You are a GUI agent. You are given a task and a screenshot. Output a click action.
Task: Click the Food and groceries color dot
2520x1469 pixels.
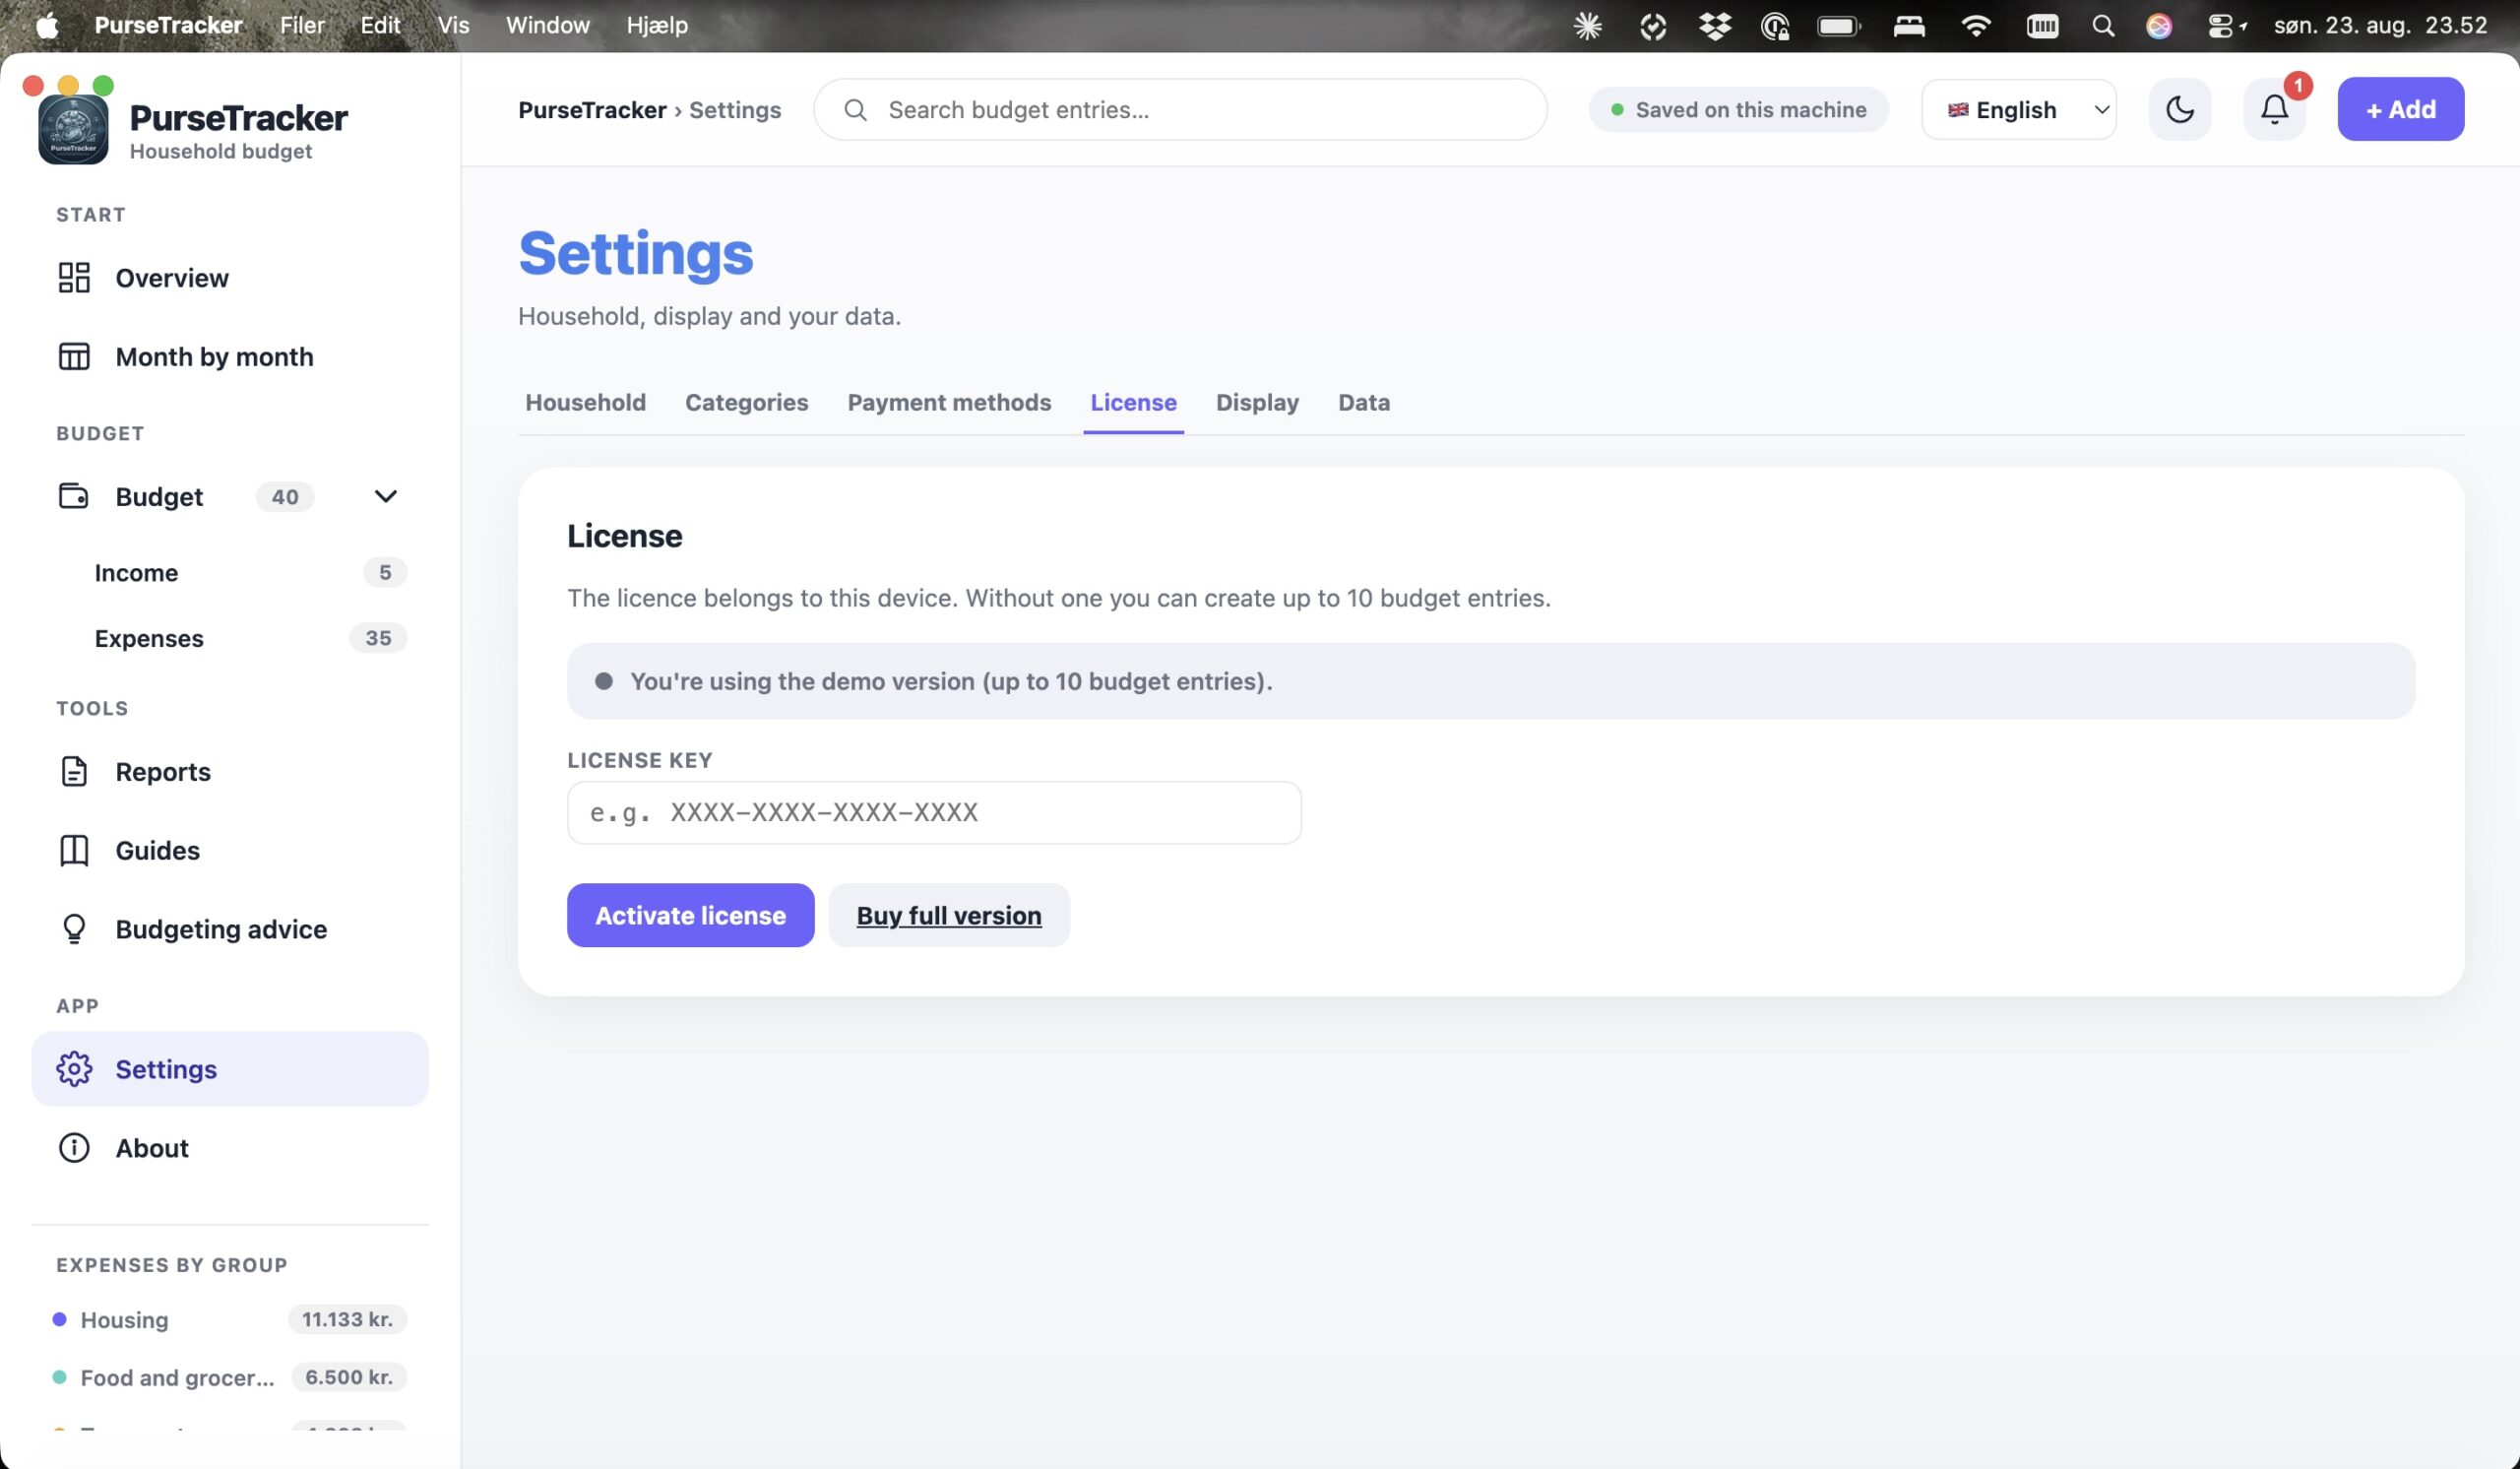(59, 1377)
